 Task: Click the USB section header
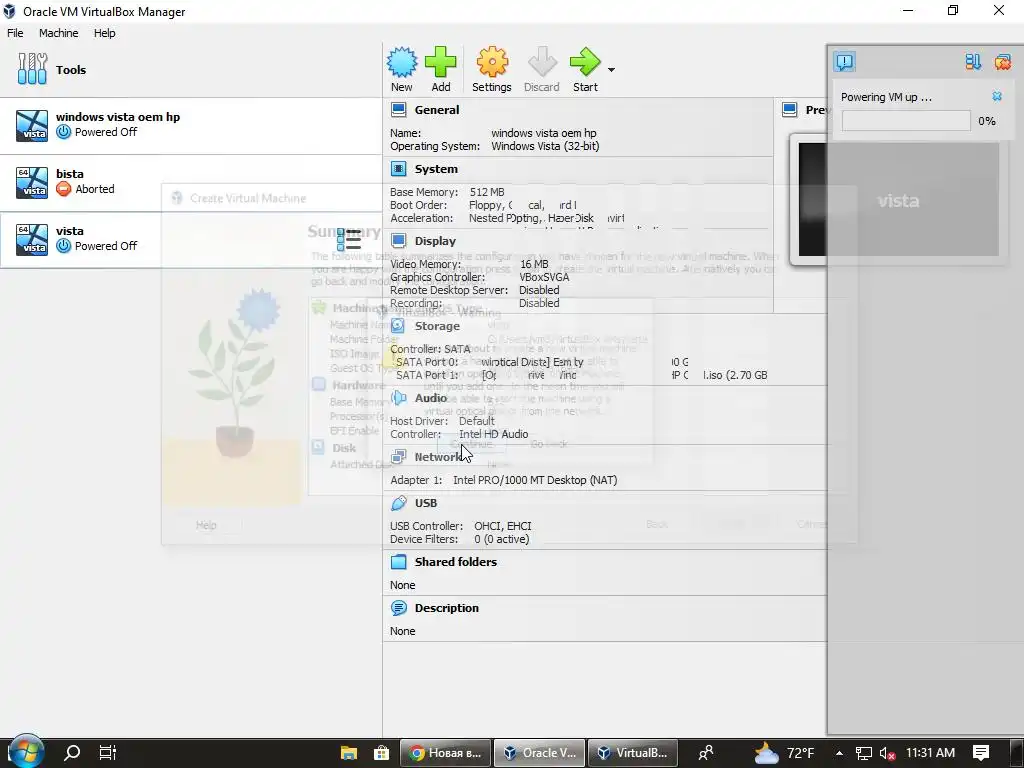pos(426,503)
